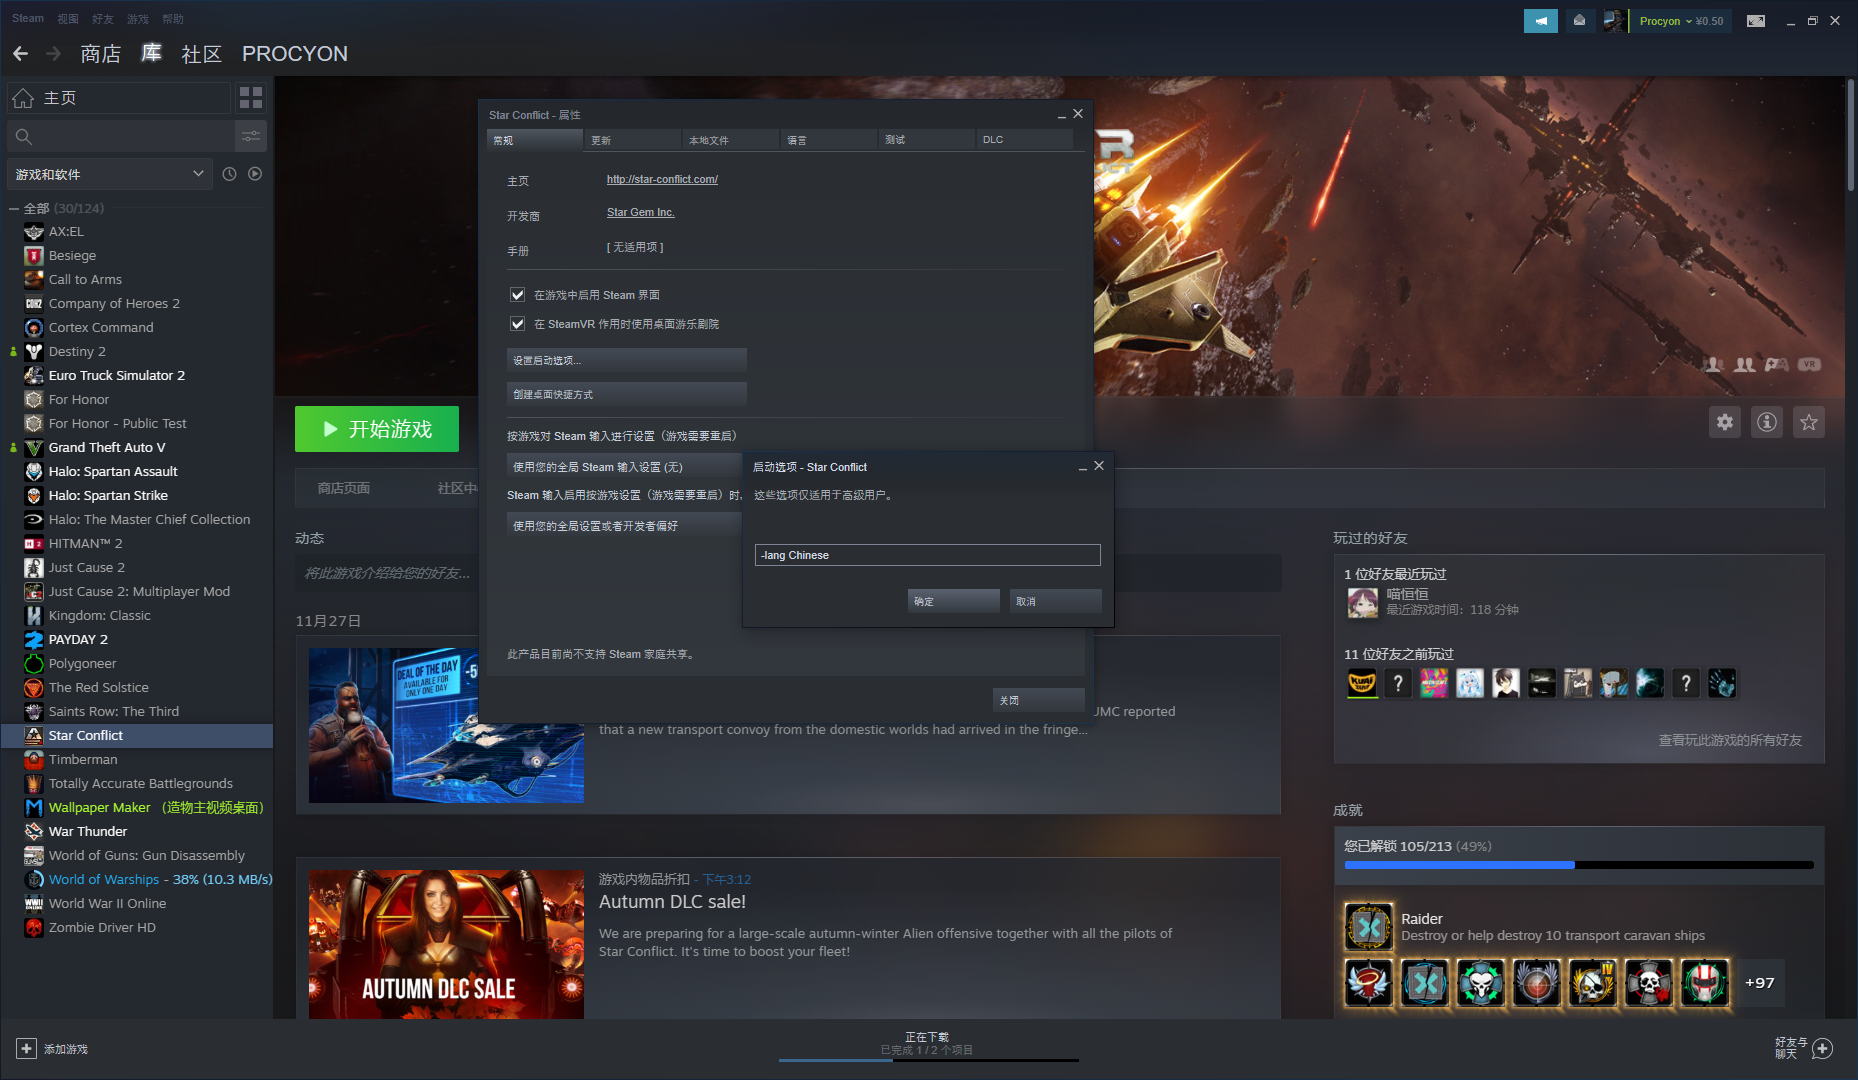Open Star Gem Inc. developer link
This screenshot has height=1080, width=1858.
tap(640, 213)
